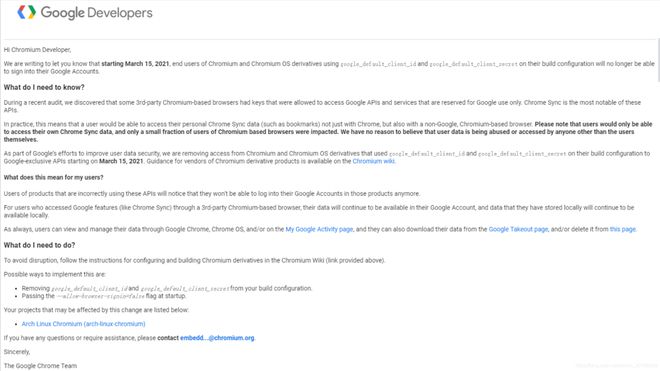Image resolution: width=660 pixels, height=371 pixels.
Task: Click the --allow-browser-signin=false flag text
Action: pyautogui.click(x=100, y=296)
